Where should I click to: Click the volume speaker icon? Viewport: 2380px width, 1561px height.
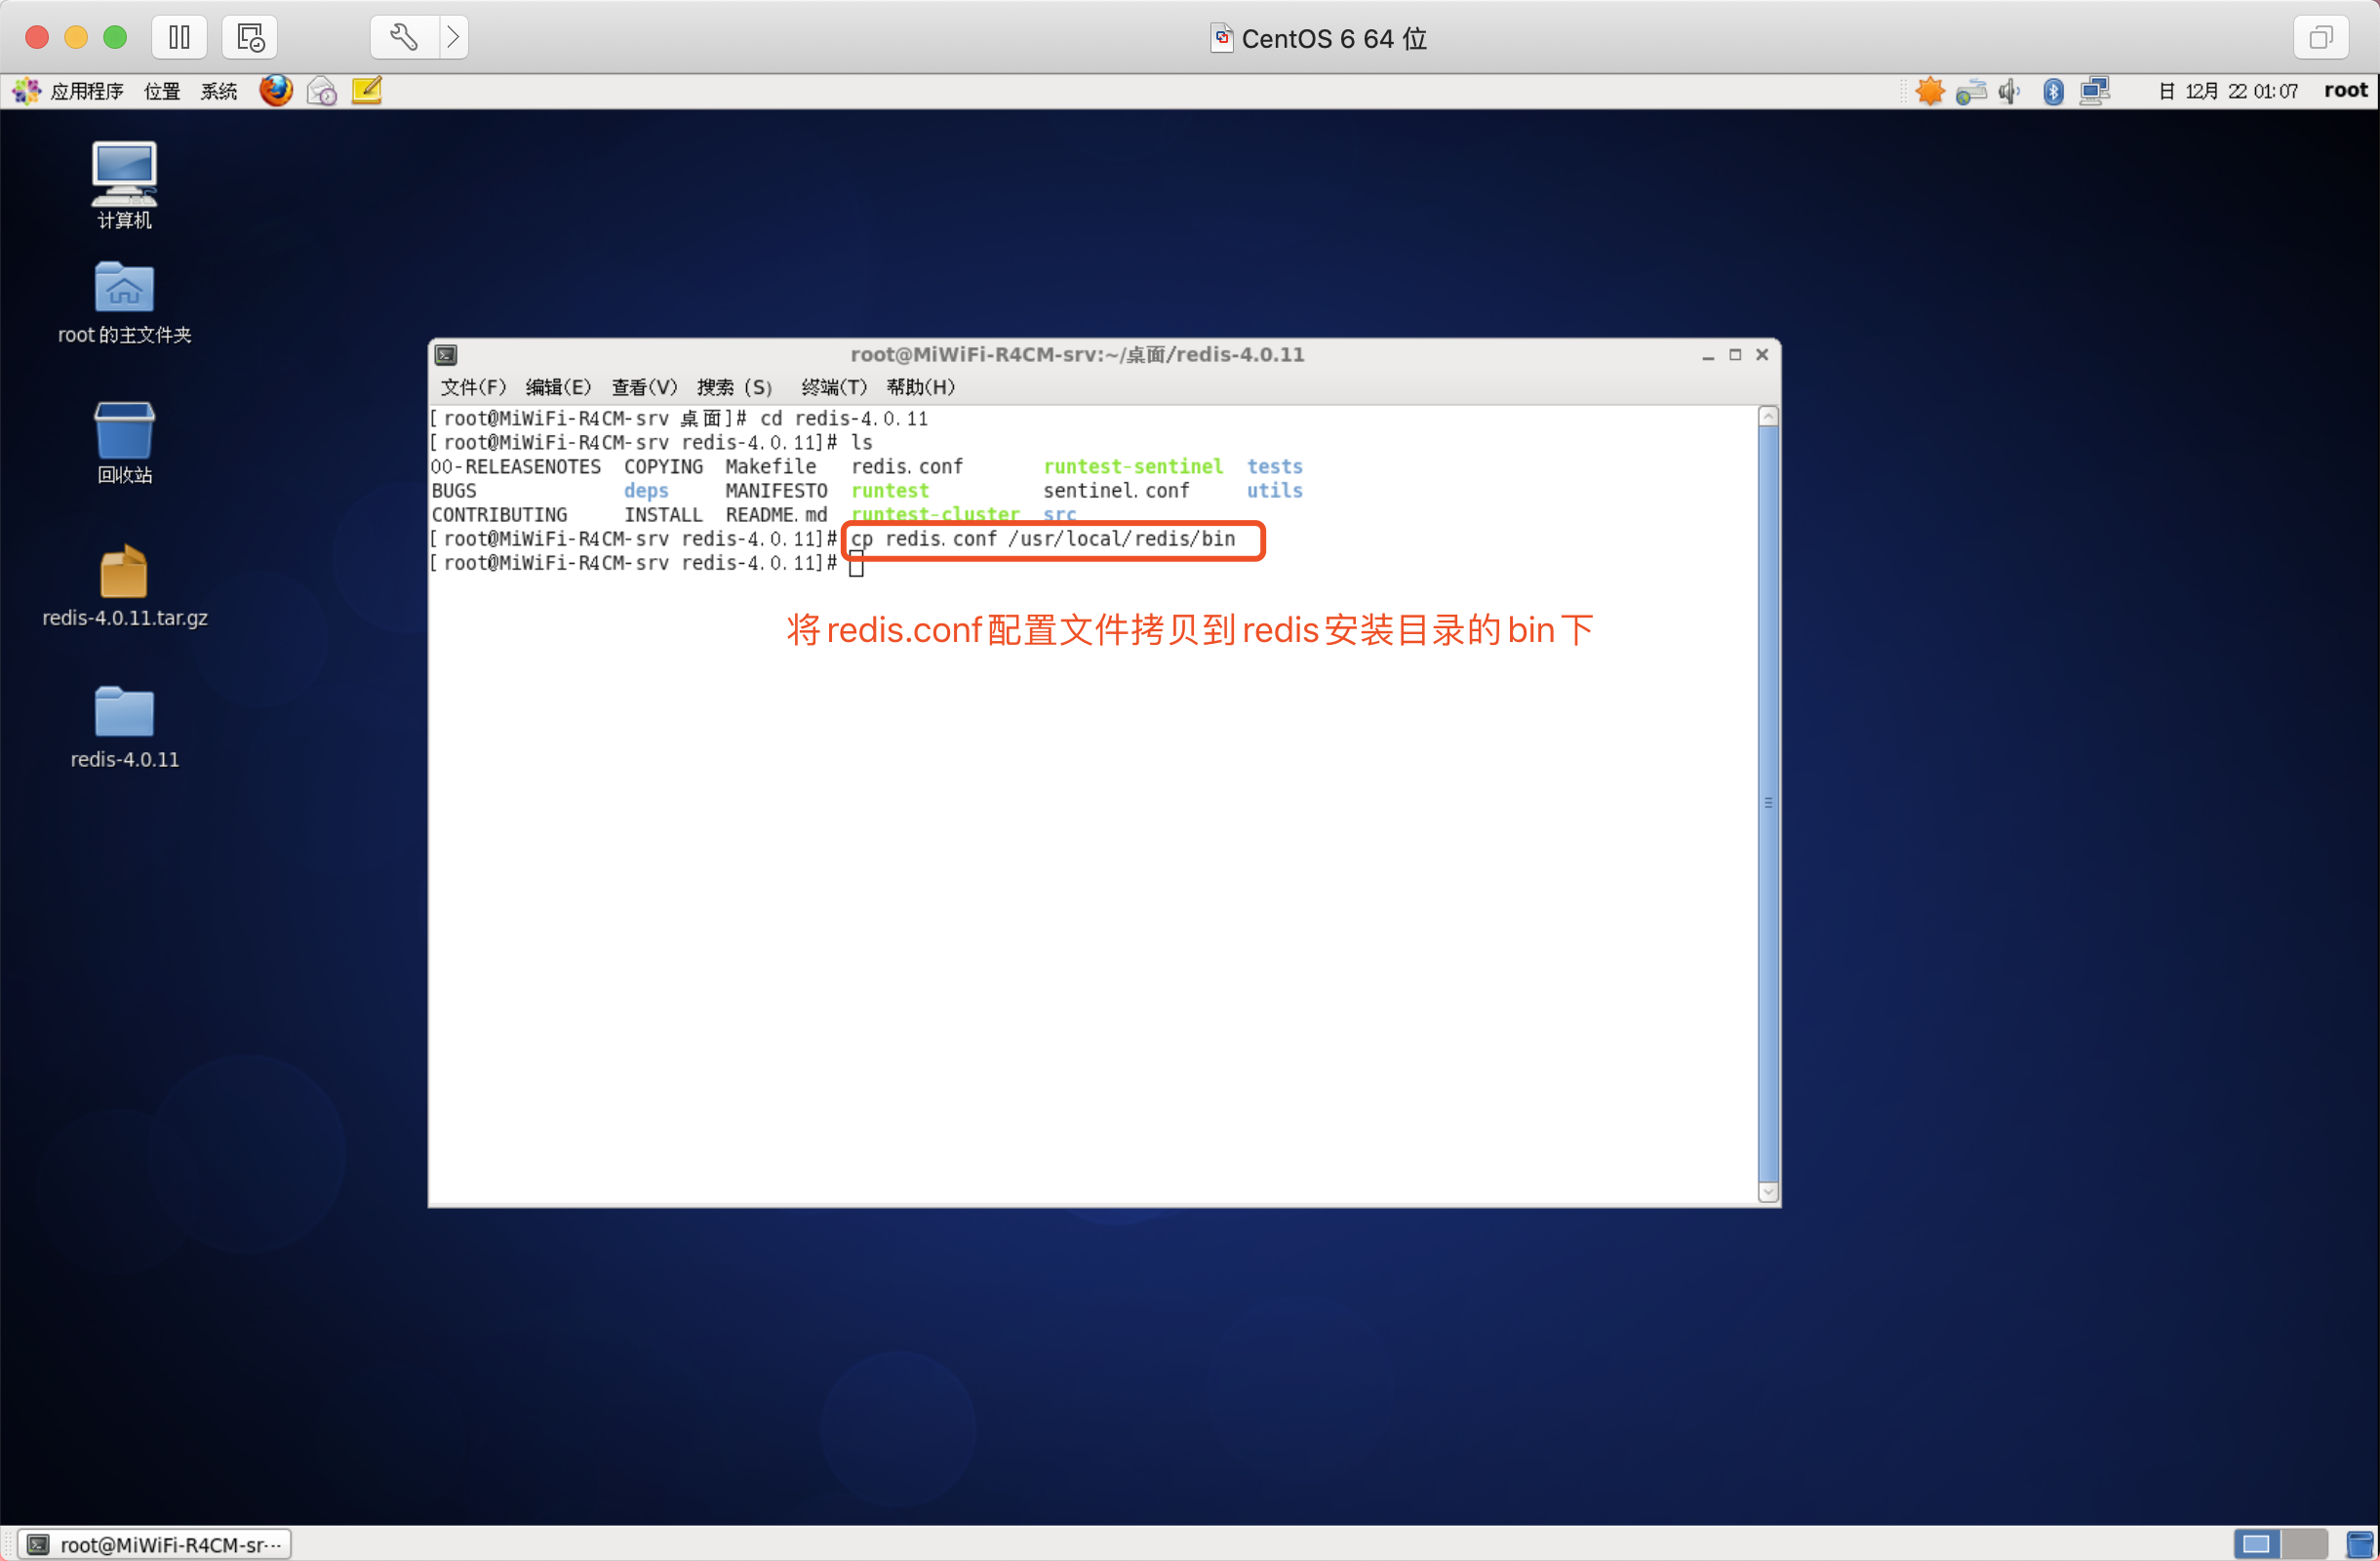click(x=2008, y=92)
